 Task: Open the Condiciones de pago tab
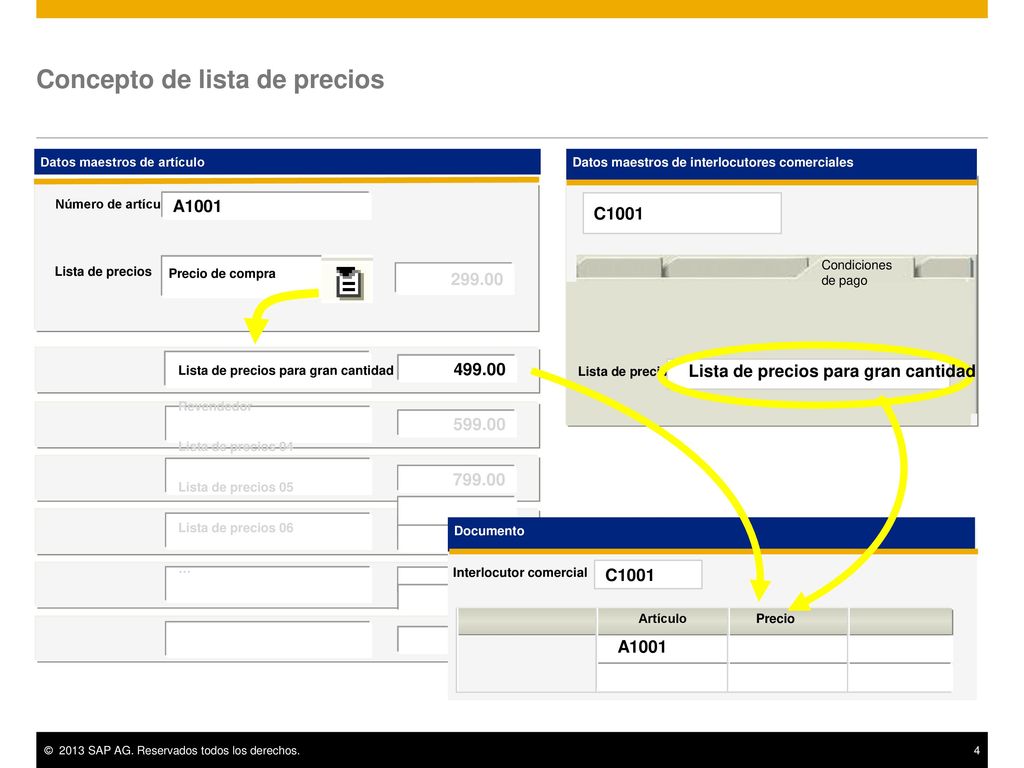click(856, 272)
